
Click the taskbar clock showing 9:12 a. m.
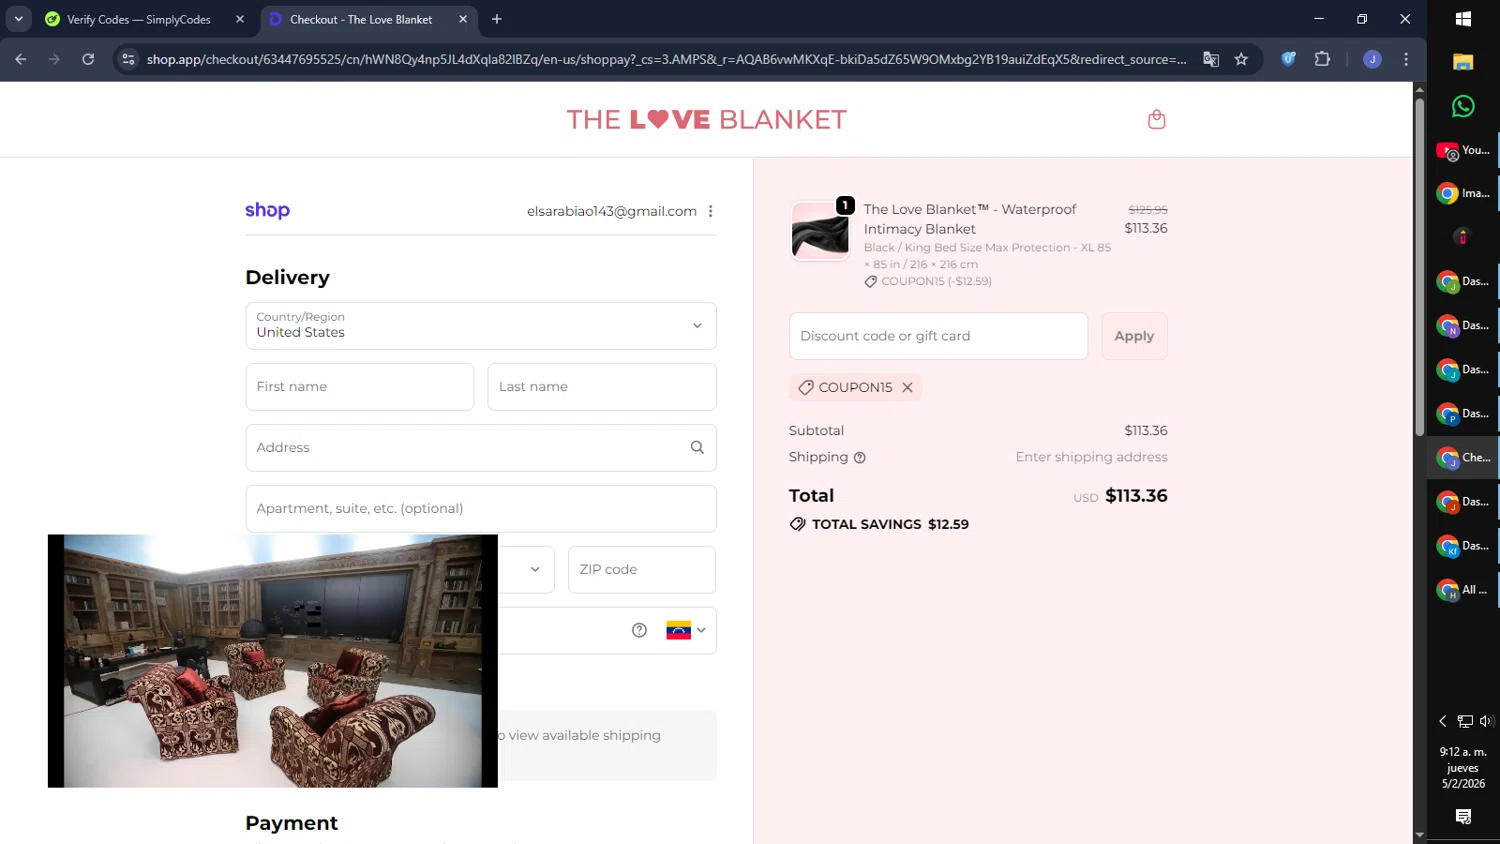point(1463,768)
